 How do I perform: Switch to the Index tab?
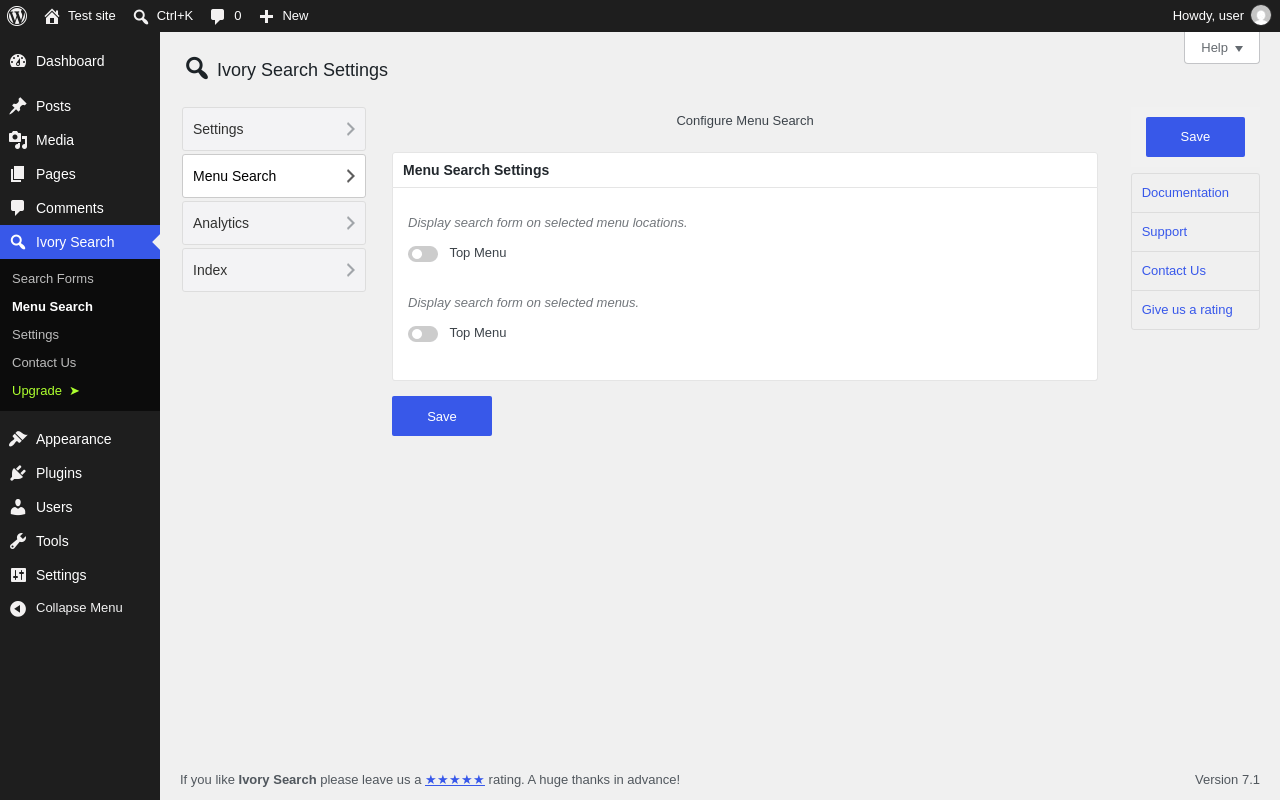pos(274,270)
